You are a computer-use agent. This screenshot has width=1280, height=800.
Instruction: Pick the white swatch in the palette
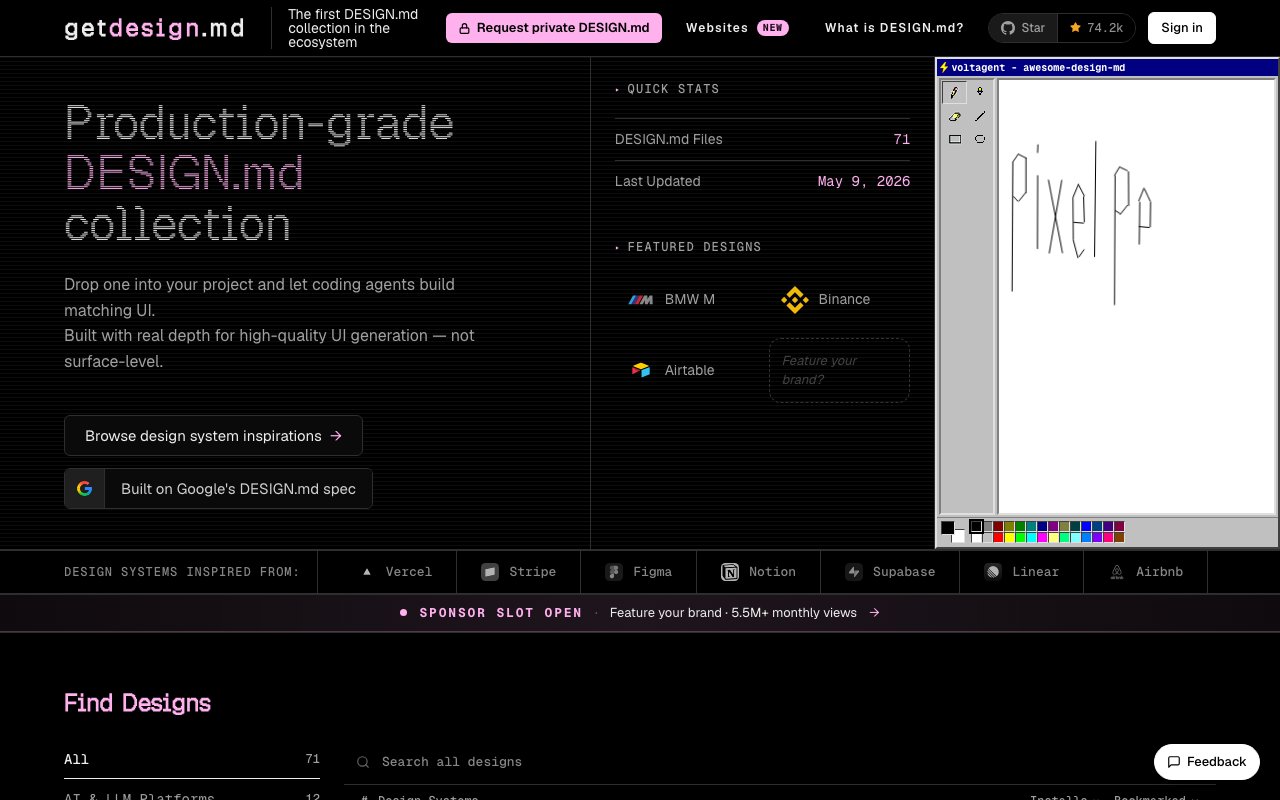(976, 538)
